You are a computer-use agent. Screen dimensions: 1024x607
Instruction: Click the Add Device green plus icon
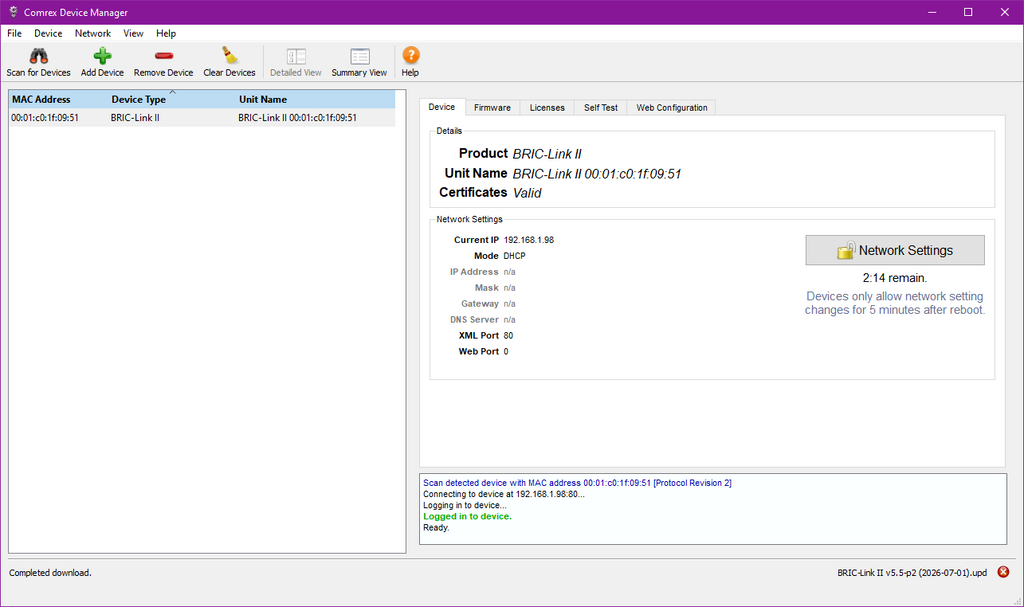click(102, 56)
